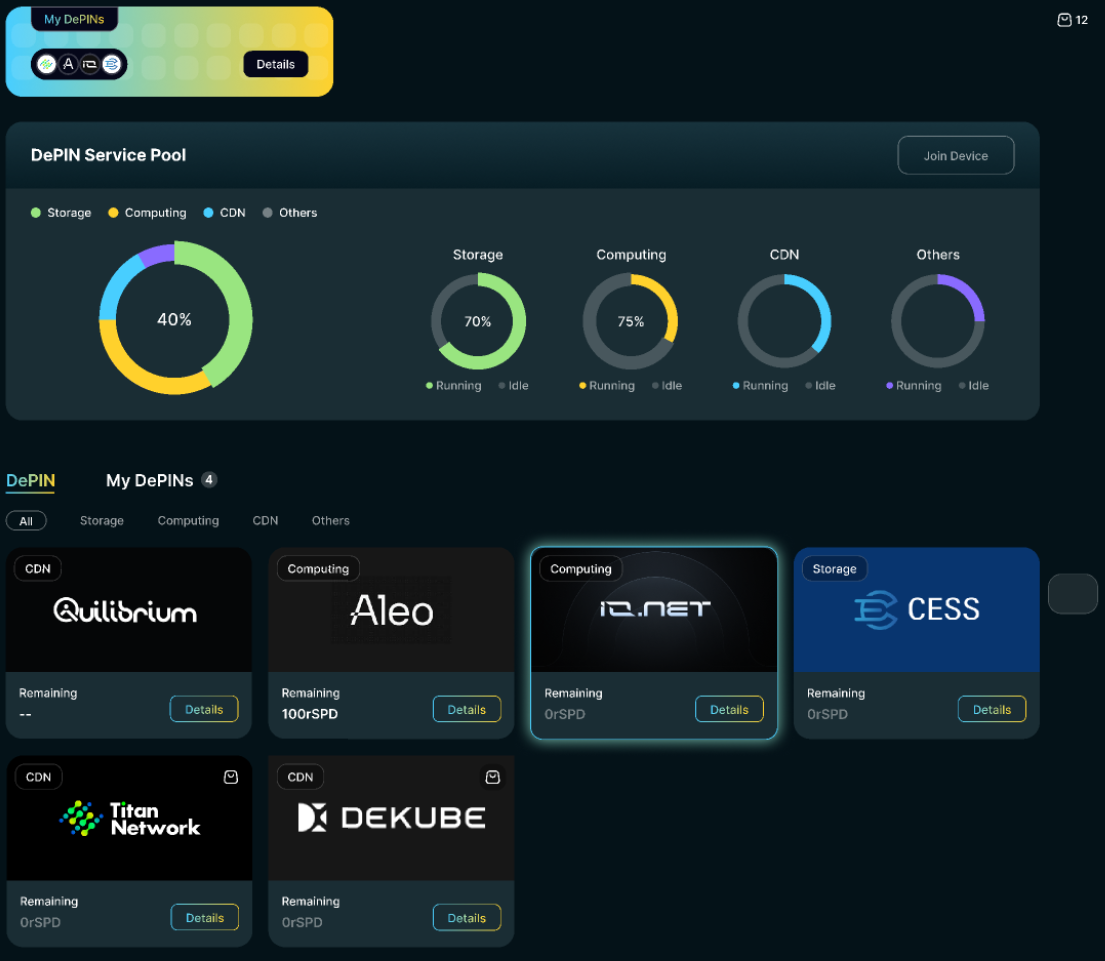Click the Storage 70% donut chart

478,322
